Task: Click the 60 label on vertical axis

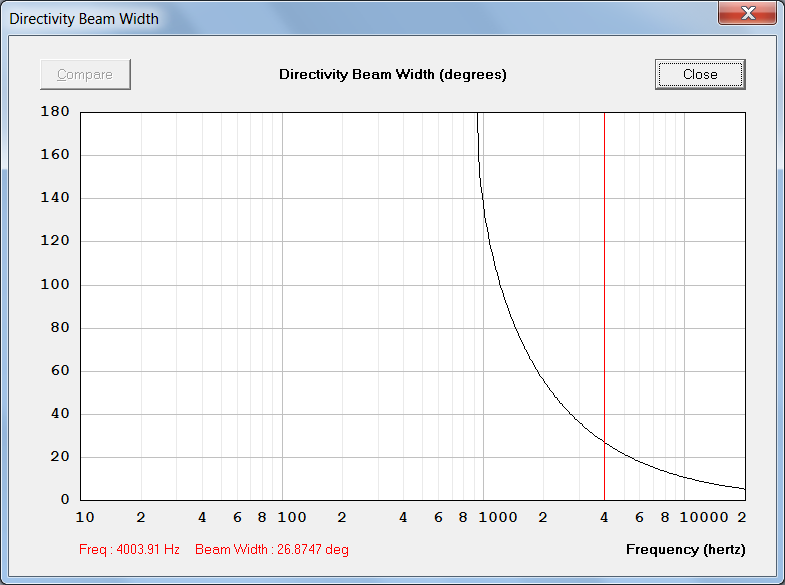Action: click(x=60, y=370)
